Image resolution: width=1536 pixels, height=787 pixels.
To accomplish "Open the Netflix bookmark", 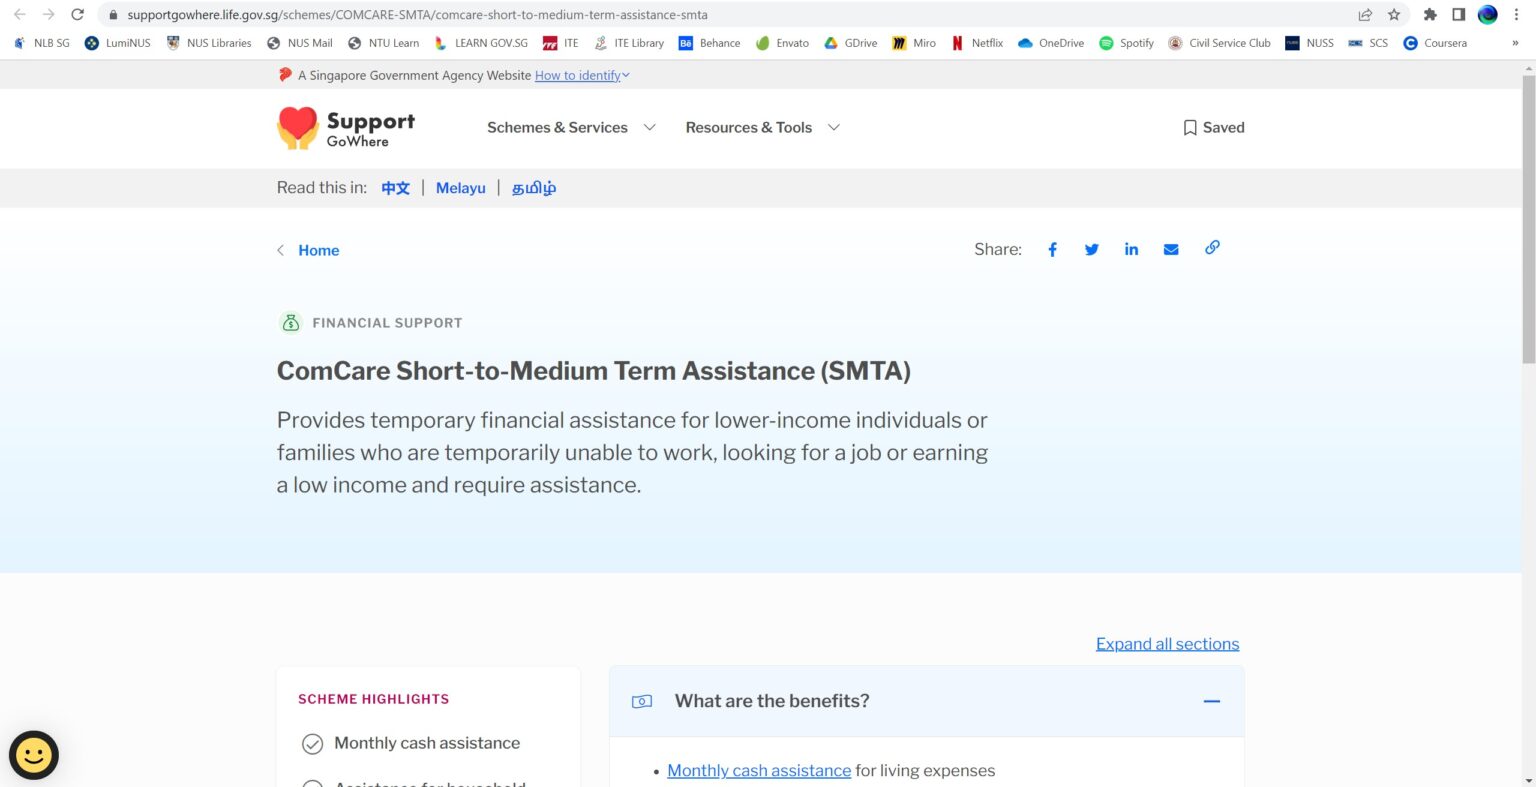I will (x=977, y=43).
